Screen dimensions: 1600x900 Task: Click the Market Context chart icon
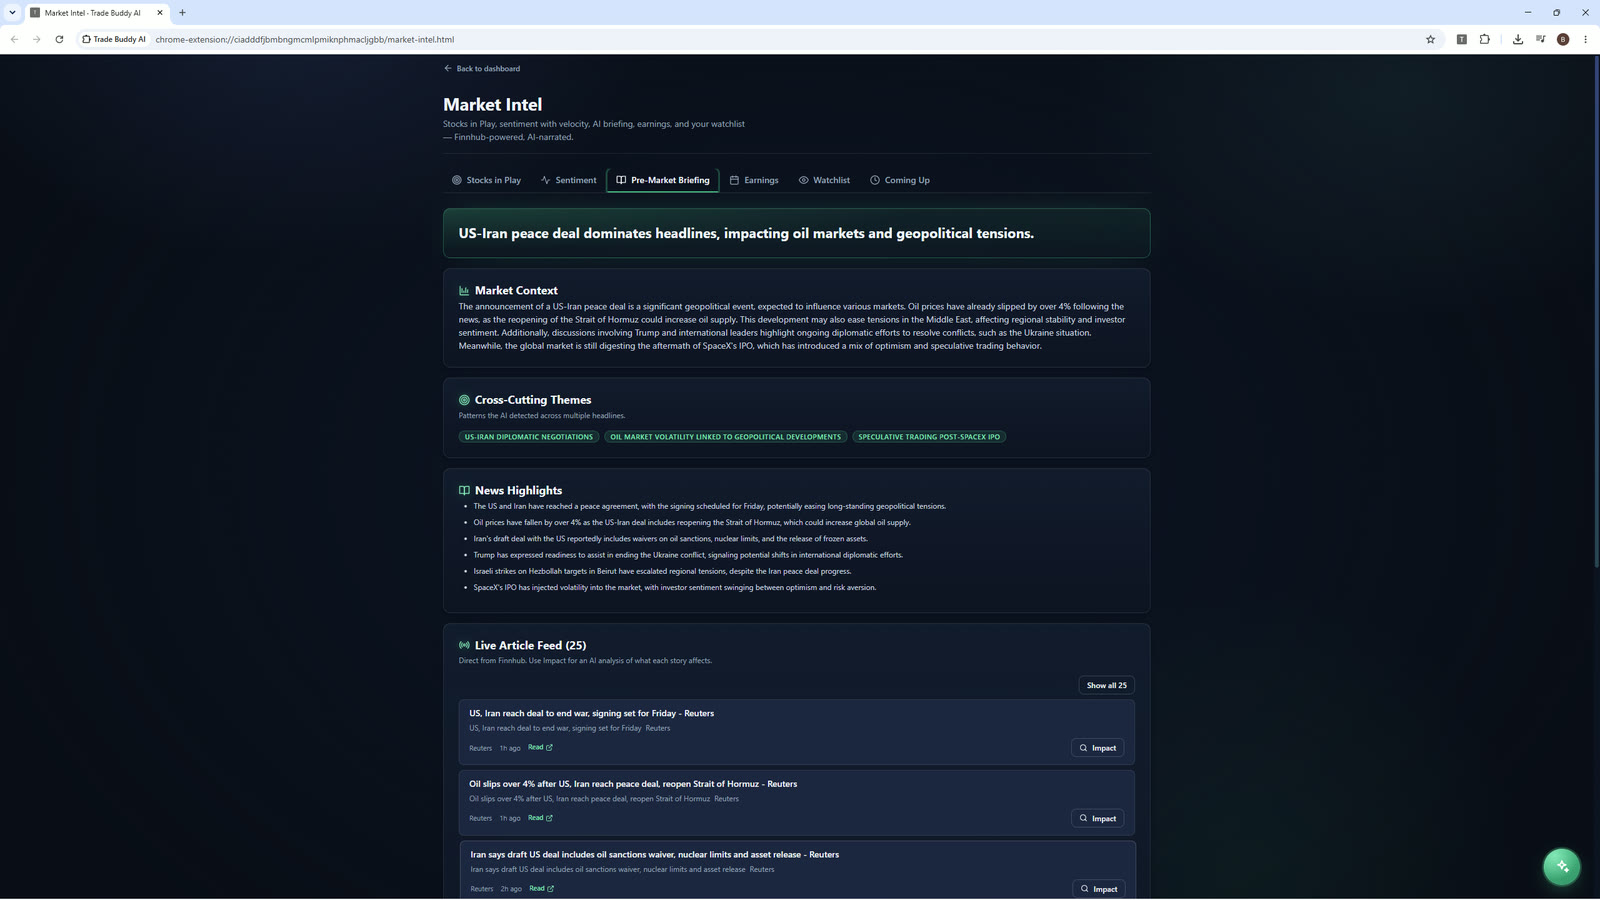click(x=464, y=291)
